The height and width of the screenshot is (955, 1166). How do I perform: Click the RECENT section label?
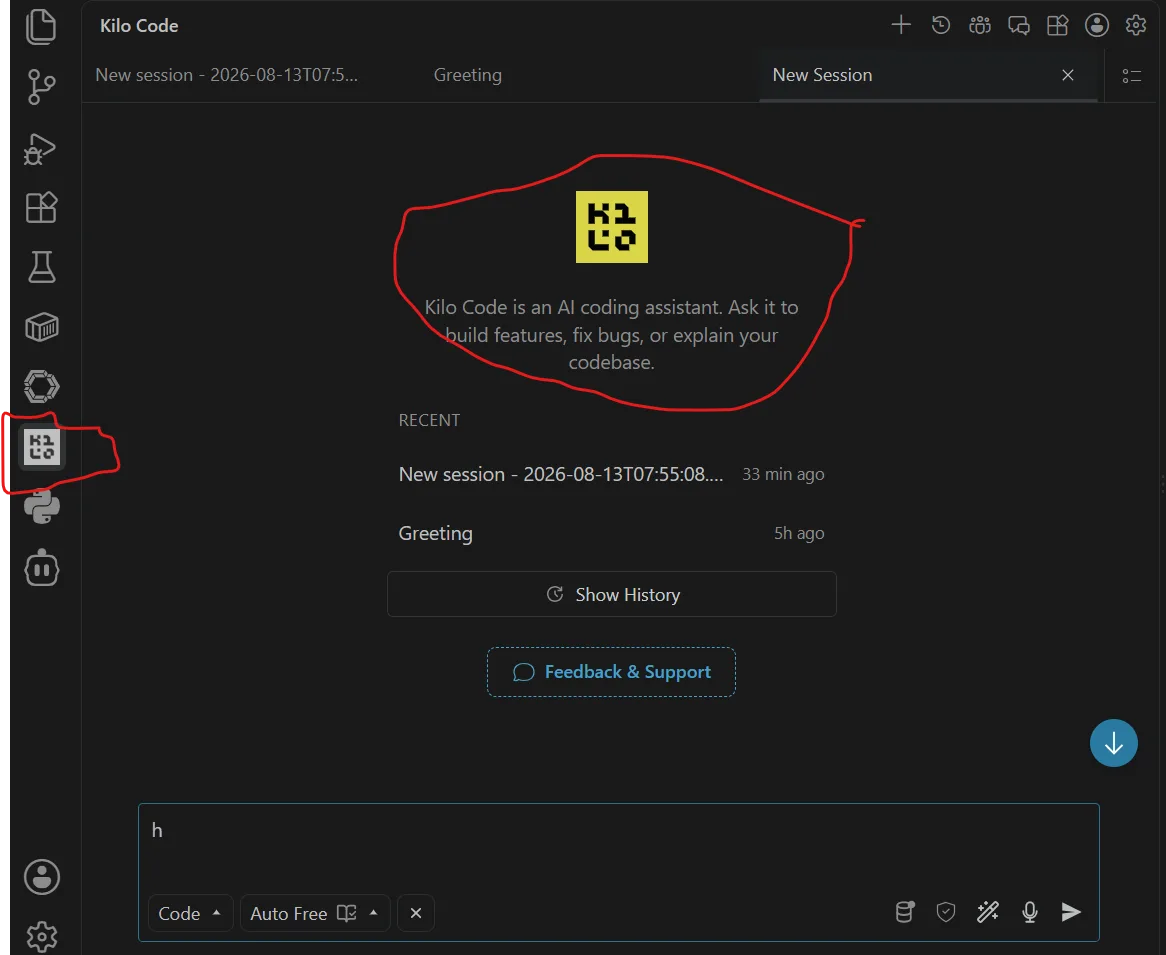tap(429, 420)
